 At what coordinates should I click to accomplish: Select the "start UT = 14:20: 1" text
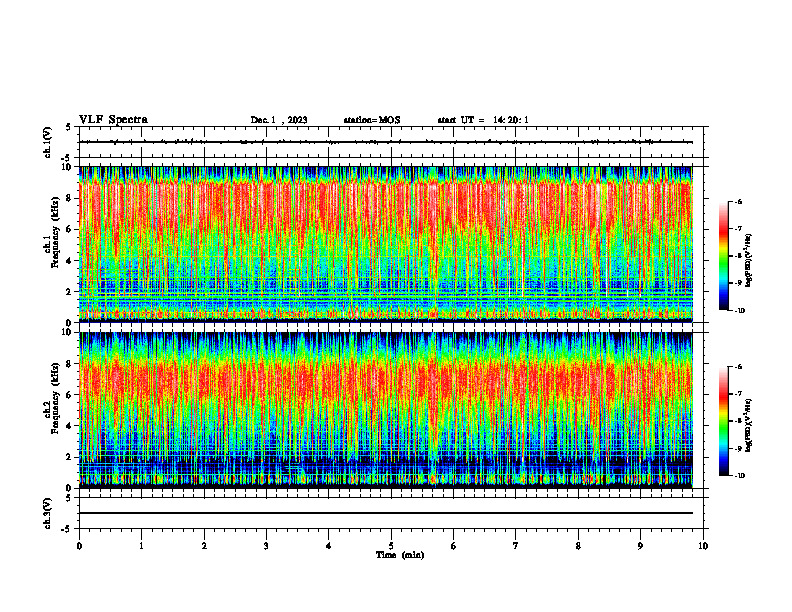point(483,120)
